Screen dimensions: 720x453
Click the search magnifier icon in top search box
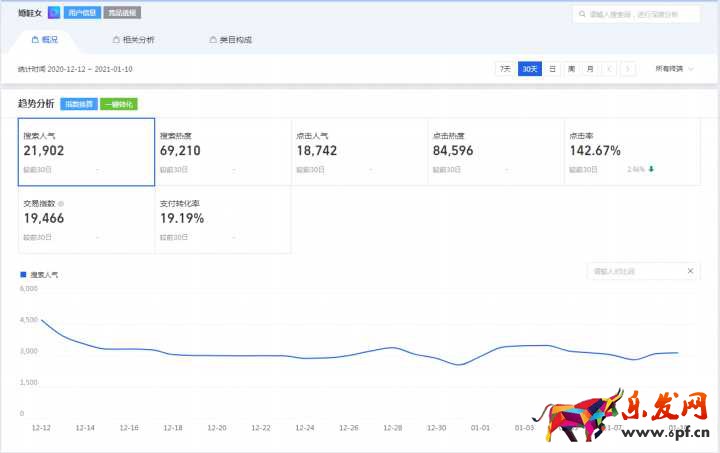pyautogui.click(x=582, y=14)
